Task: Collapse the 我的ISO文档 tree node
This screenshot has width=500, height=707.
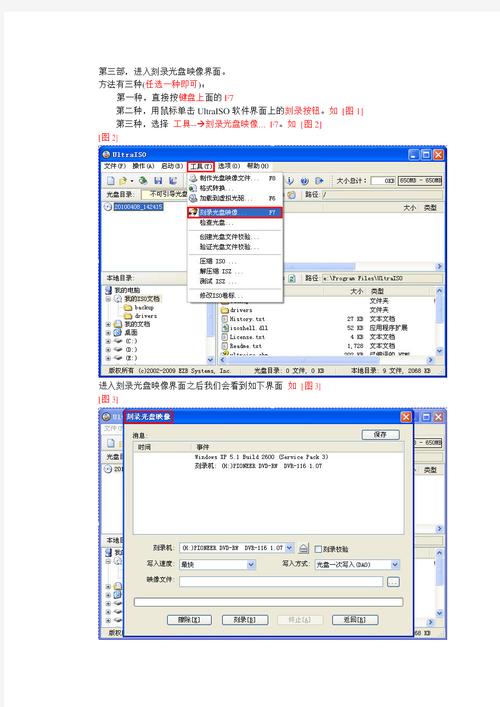Action: pyautogui.click(x=108, y=299)
